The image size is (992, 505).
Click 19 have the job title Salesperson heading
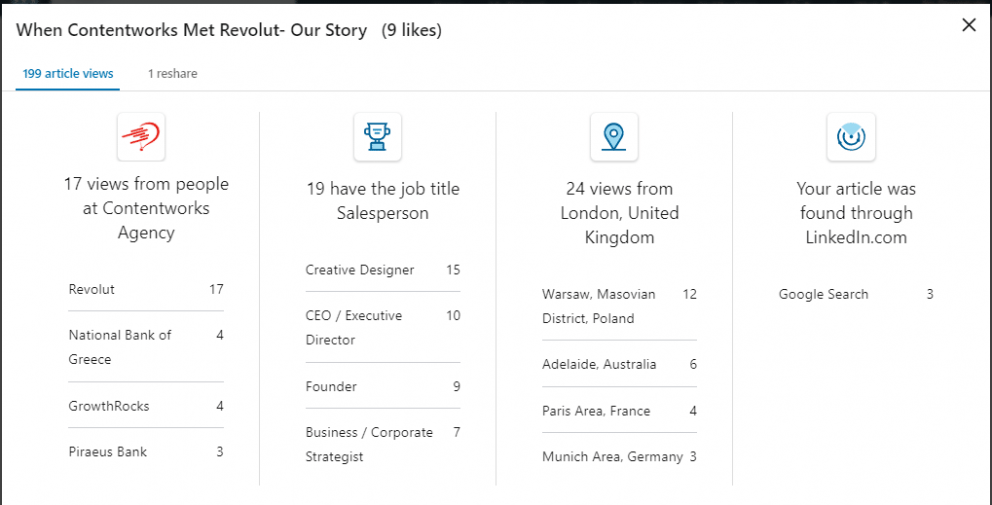coord(383,201)
